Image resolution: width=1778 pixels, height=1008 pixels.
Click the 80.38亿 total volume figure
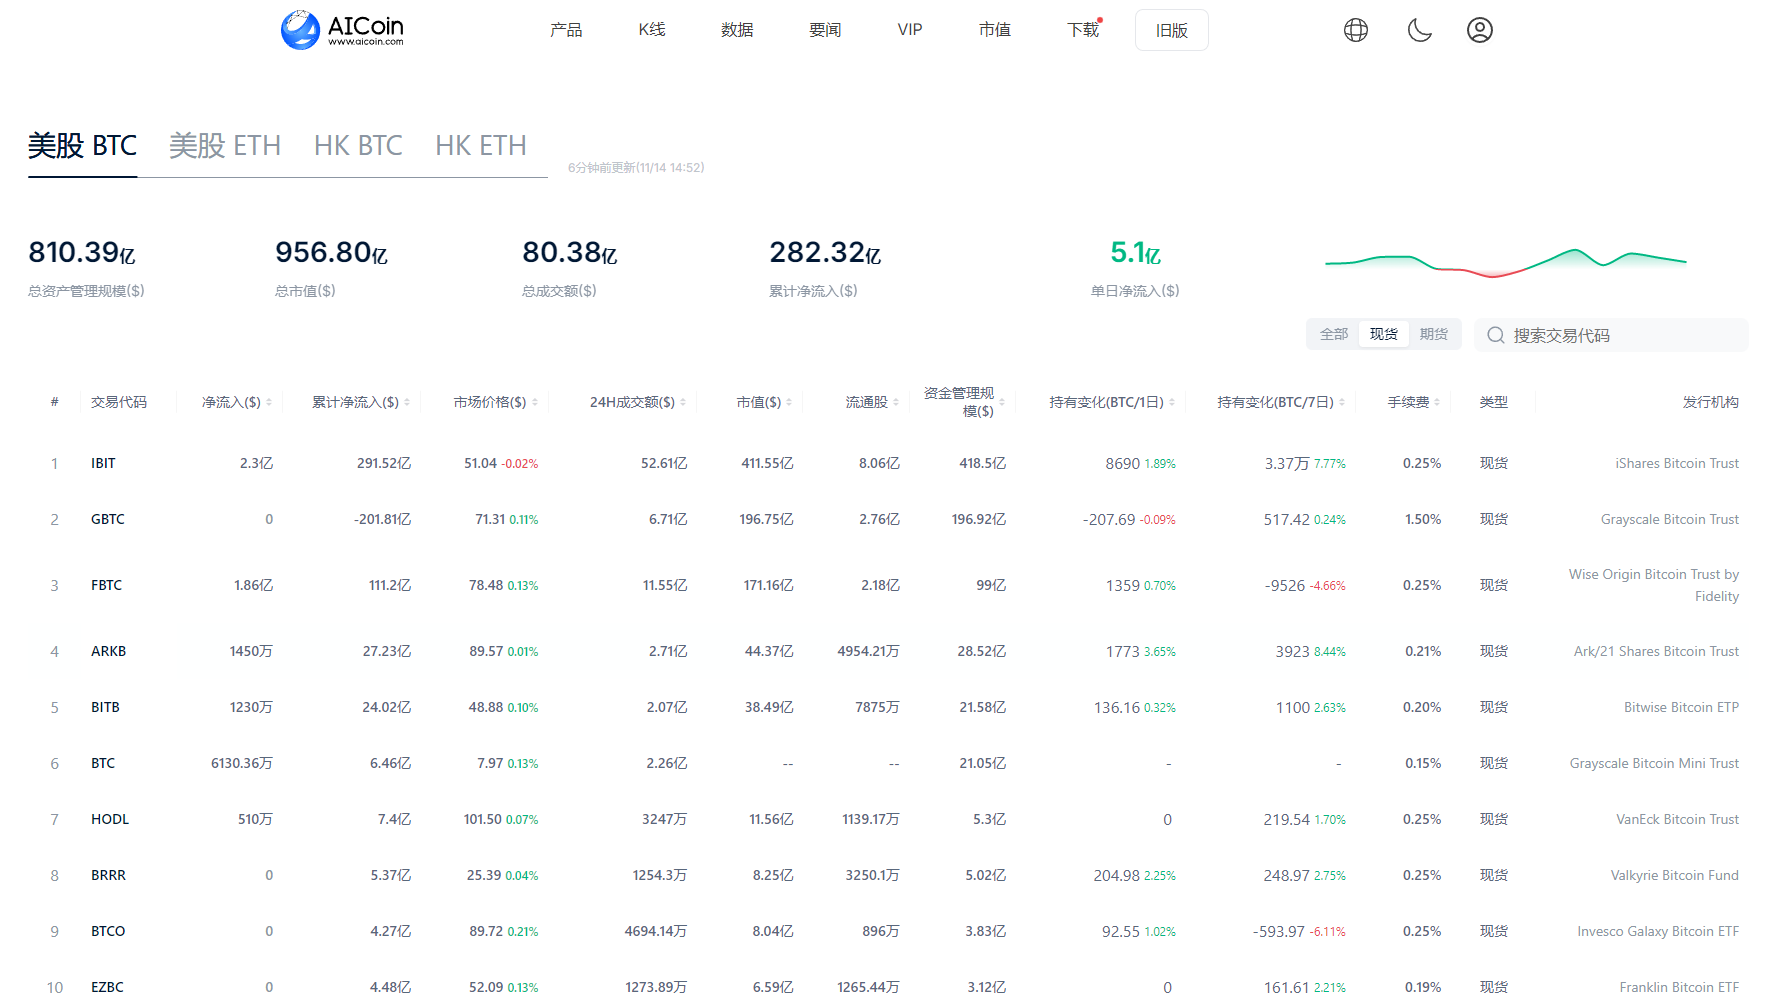[570, 252]
